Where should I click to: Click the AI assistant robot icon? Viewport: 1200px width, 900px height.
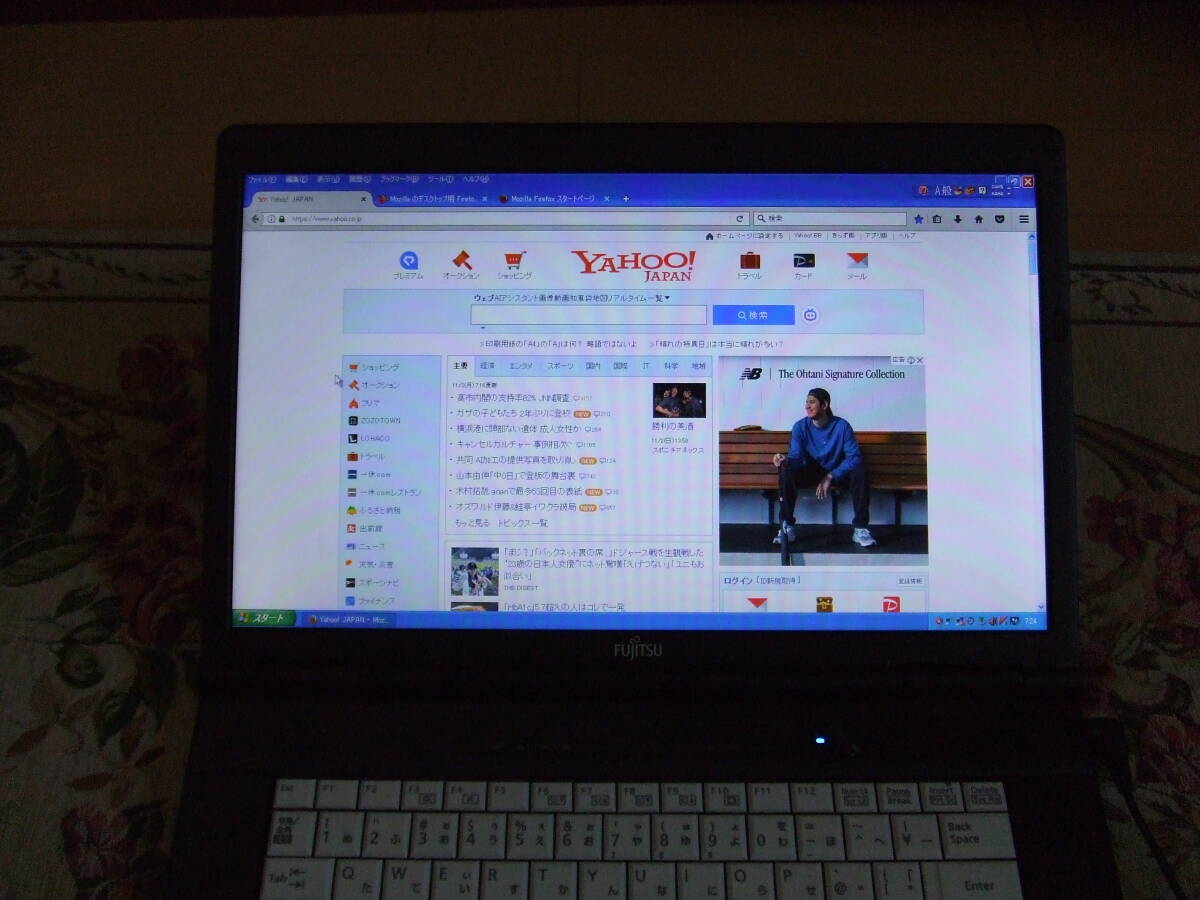pos(811,315)
